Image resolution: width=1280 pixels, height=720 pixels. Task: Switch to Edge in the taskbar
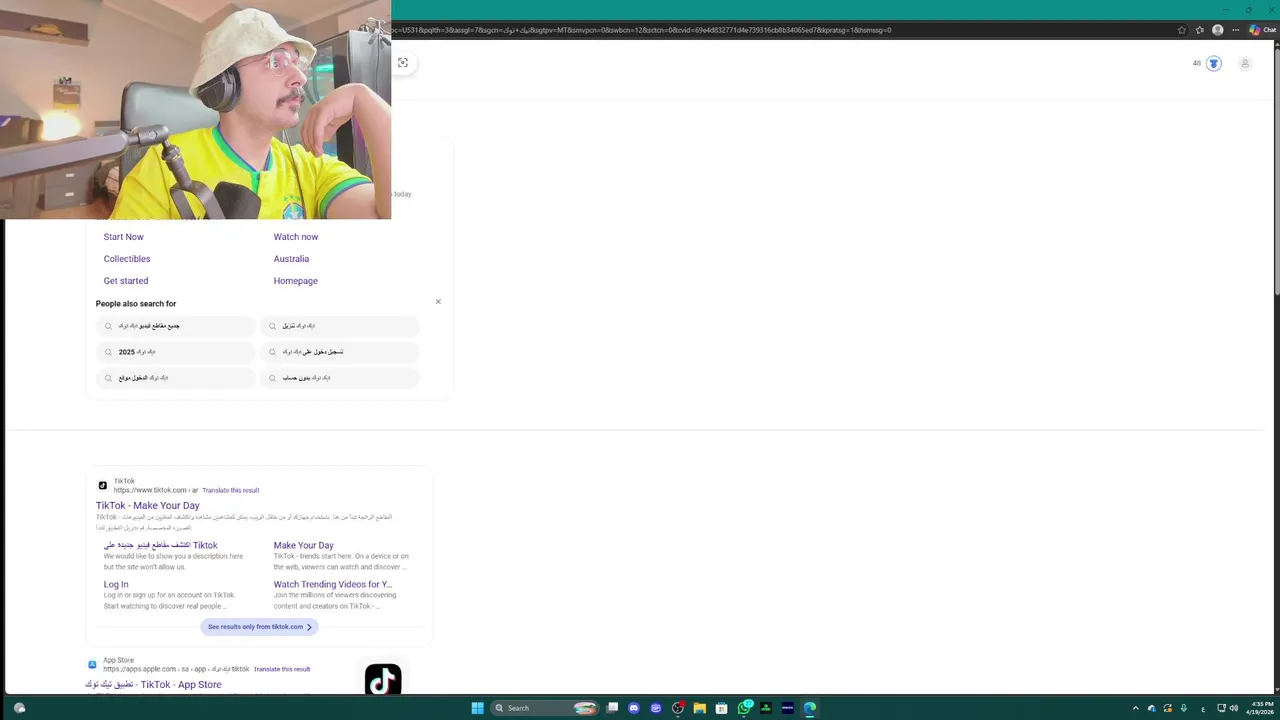click(x=810, y=708)
